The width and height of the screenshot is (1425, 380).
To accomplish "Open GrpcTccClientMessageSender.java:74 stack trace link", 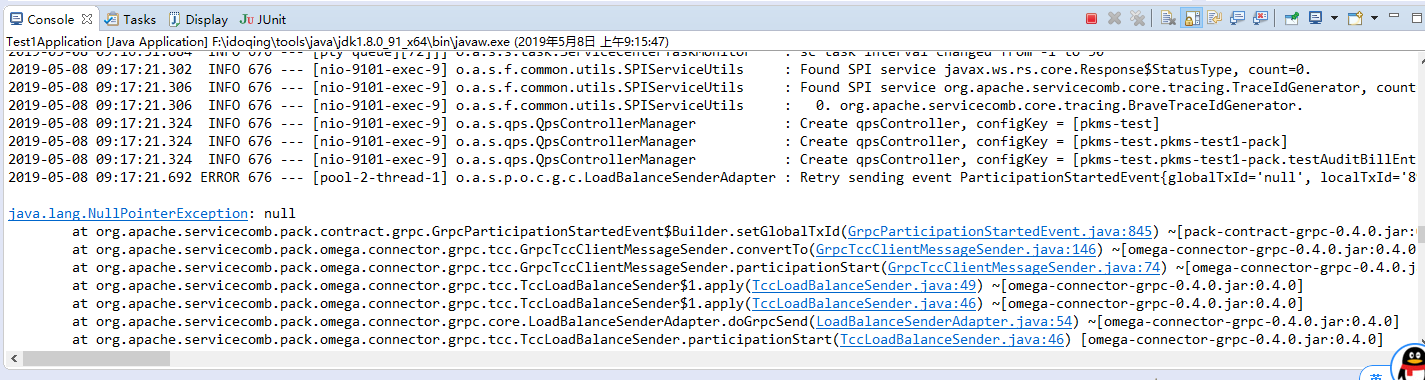I will [x=1024, y=267].
